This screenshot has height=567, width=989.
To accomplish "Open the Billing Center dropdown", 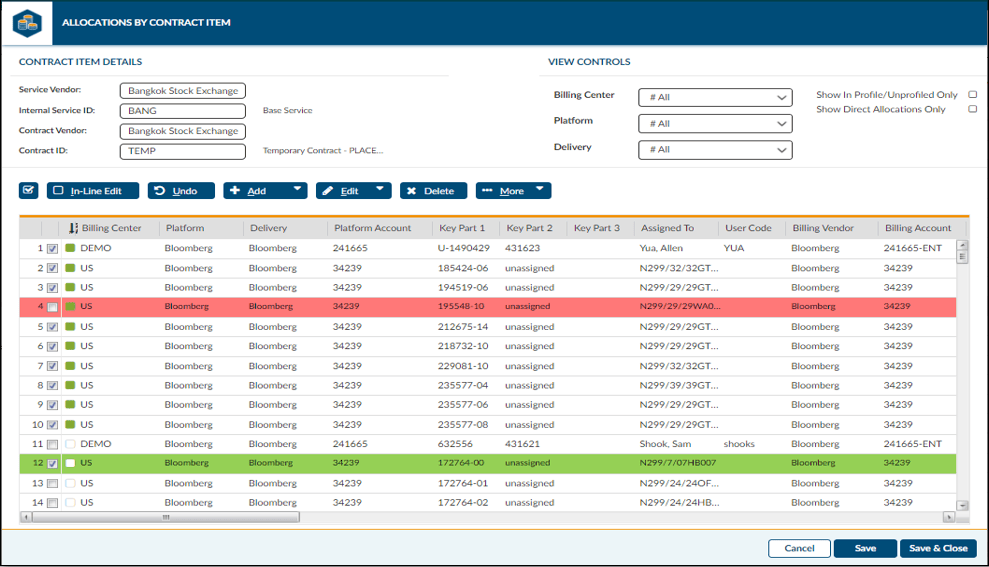I will [x=715, y=97].
